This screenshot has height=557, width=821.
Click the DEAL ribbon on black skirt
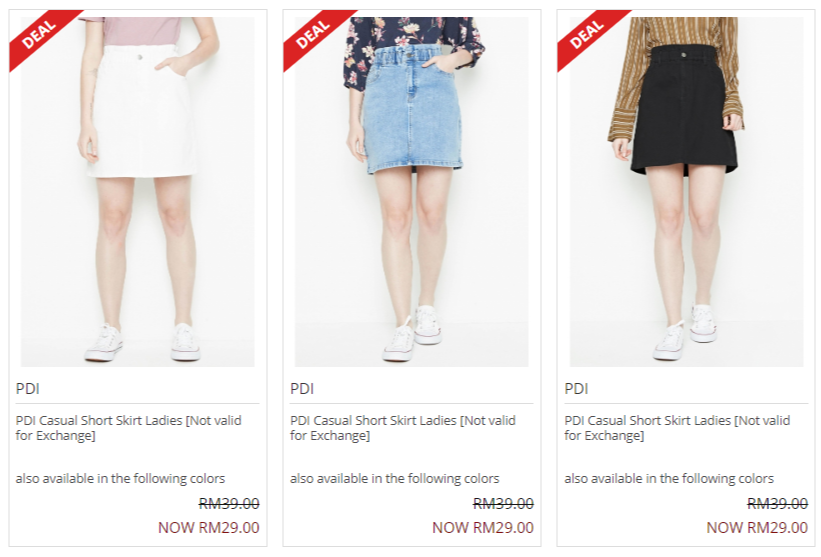point(586,35)
